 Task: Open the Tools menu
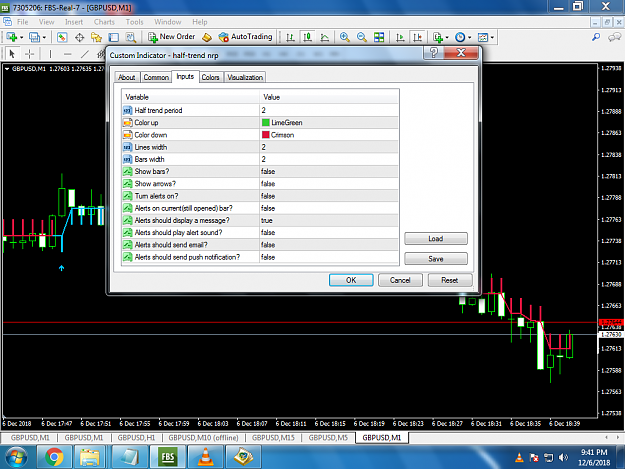[134, 22]
